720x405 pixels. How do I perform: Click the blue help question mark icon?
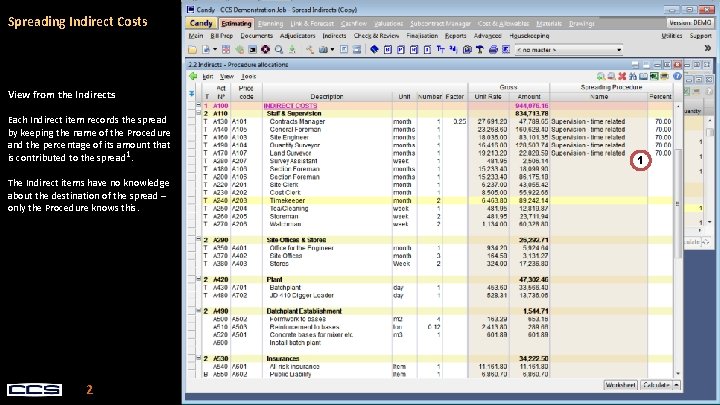point(675,75)
